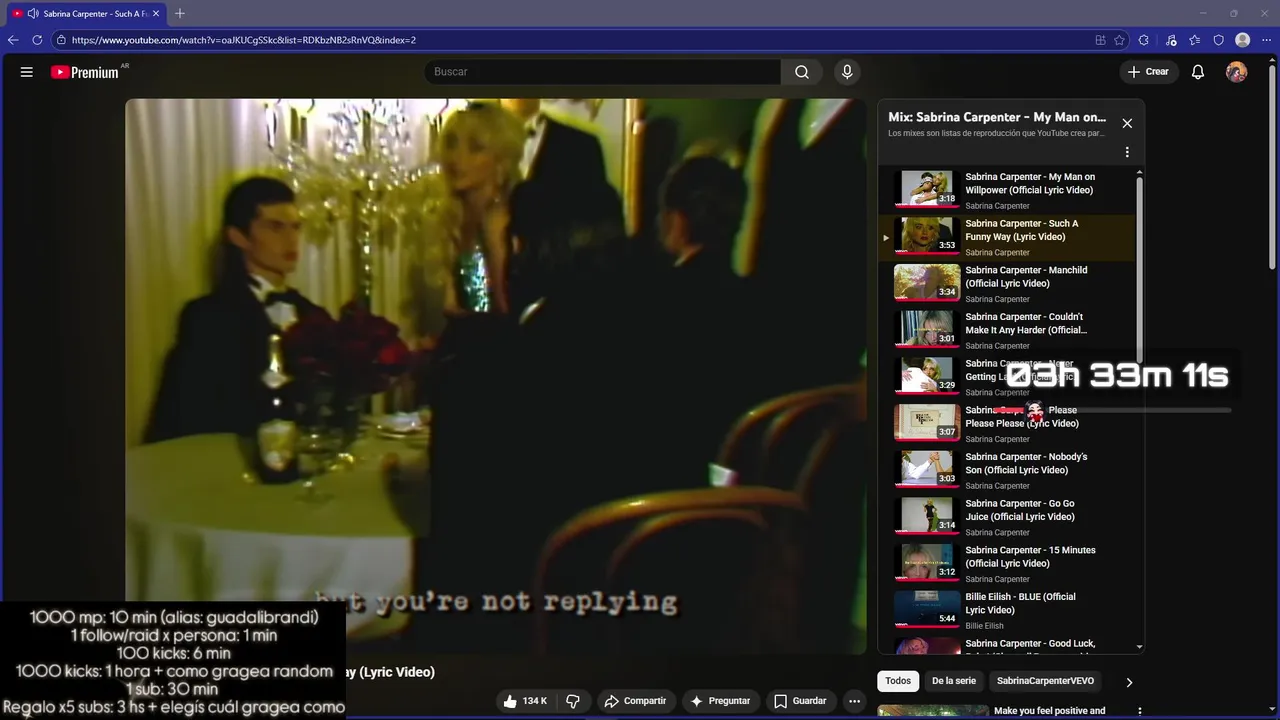Open the notifications bell
The image size is (1280, 720).
click(1198, 72)
